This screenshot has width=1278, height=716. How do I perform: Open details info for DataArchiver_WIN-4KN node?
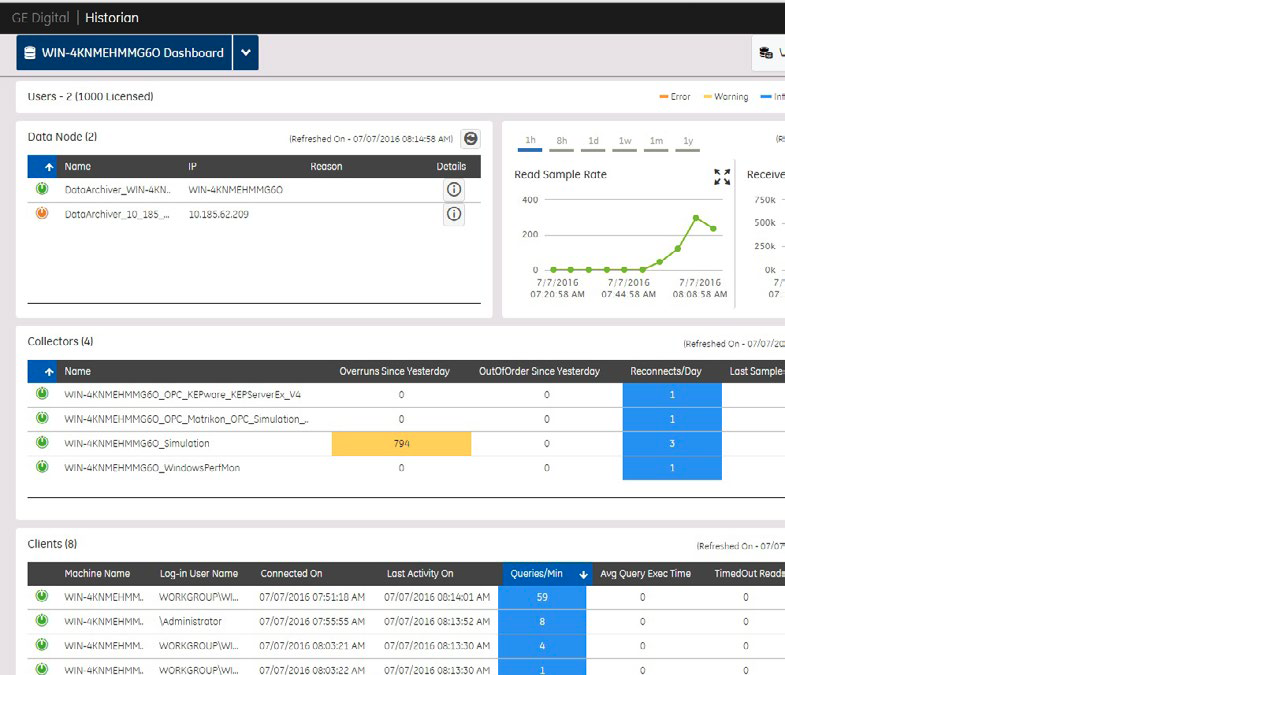click(453, 190)
